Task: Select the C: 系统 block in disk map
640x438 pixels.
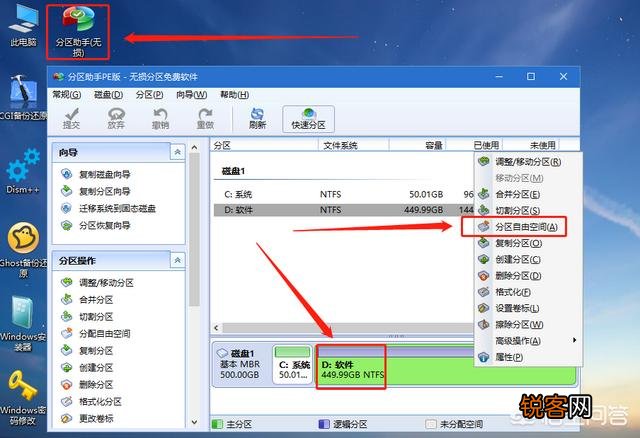Action: pyautogui.click(x=293, y=365)
